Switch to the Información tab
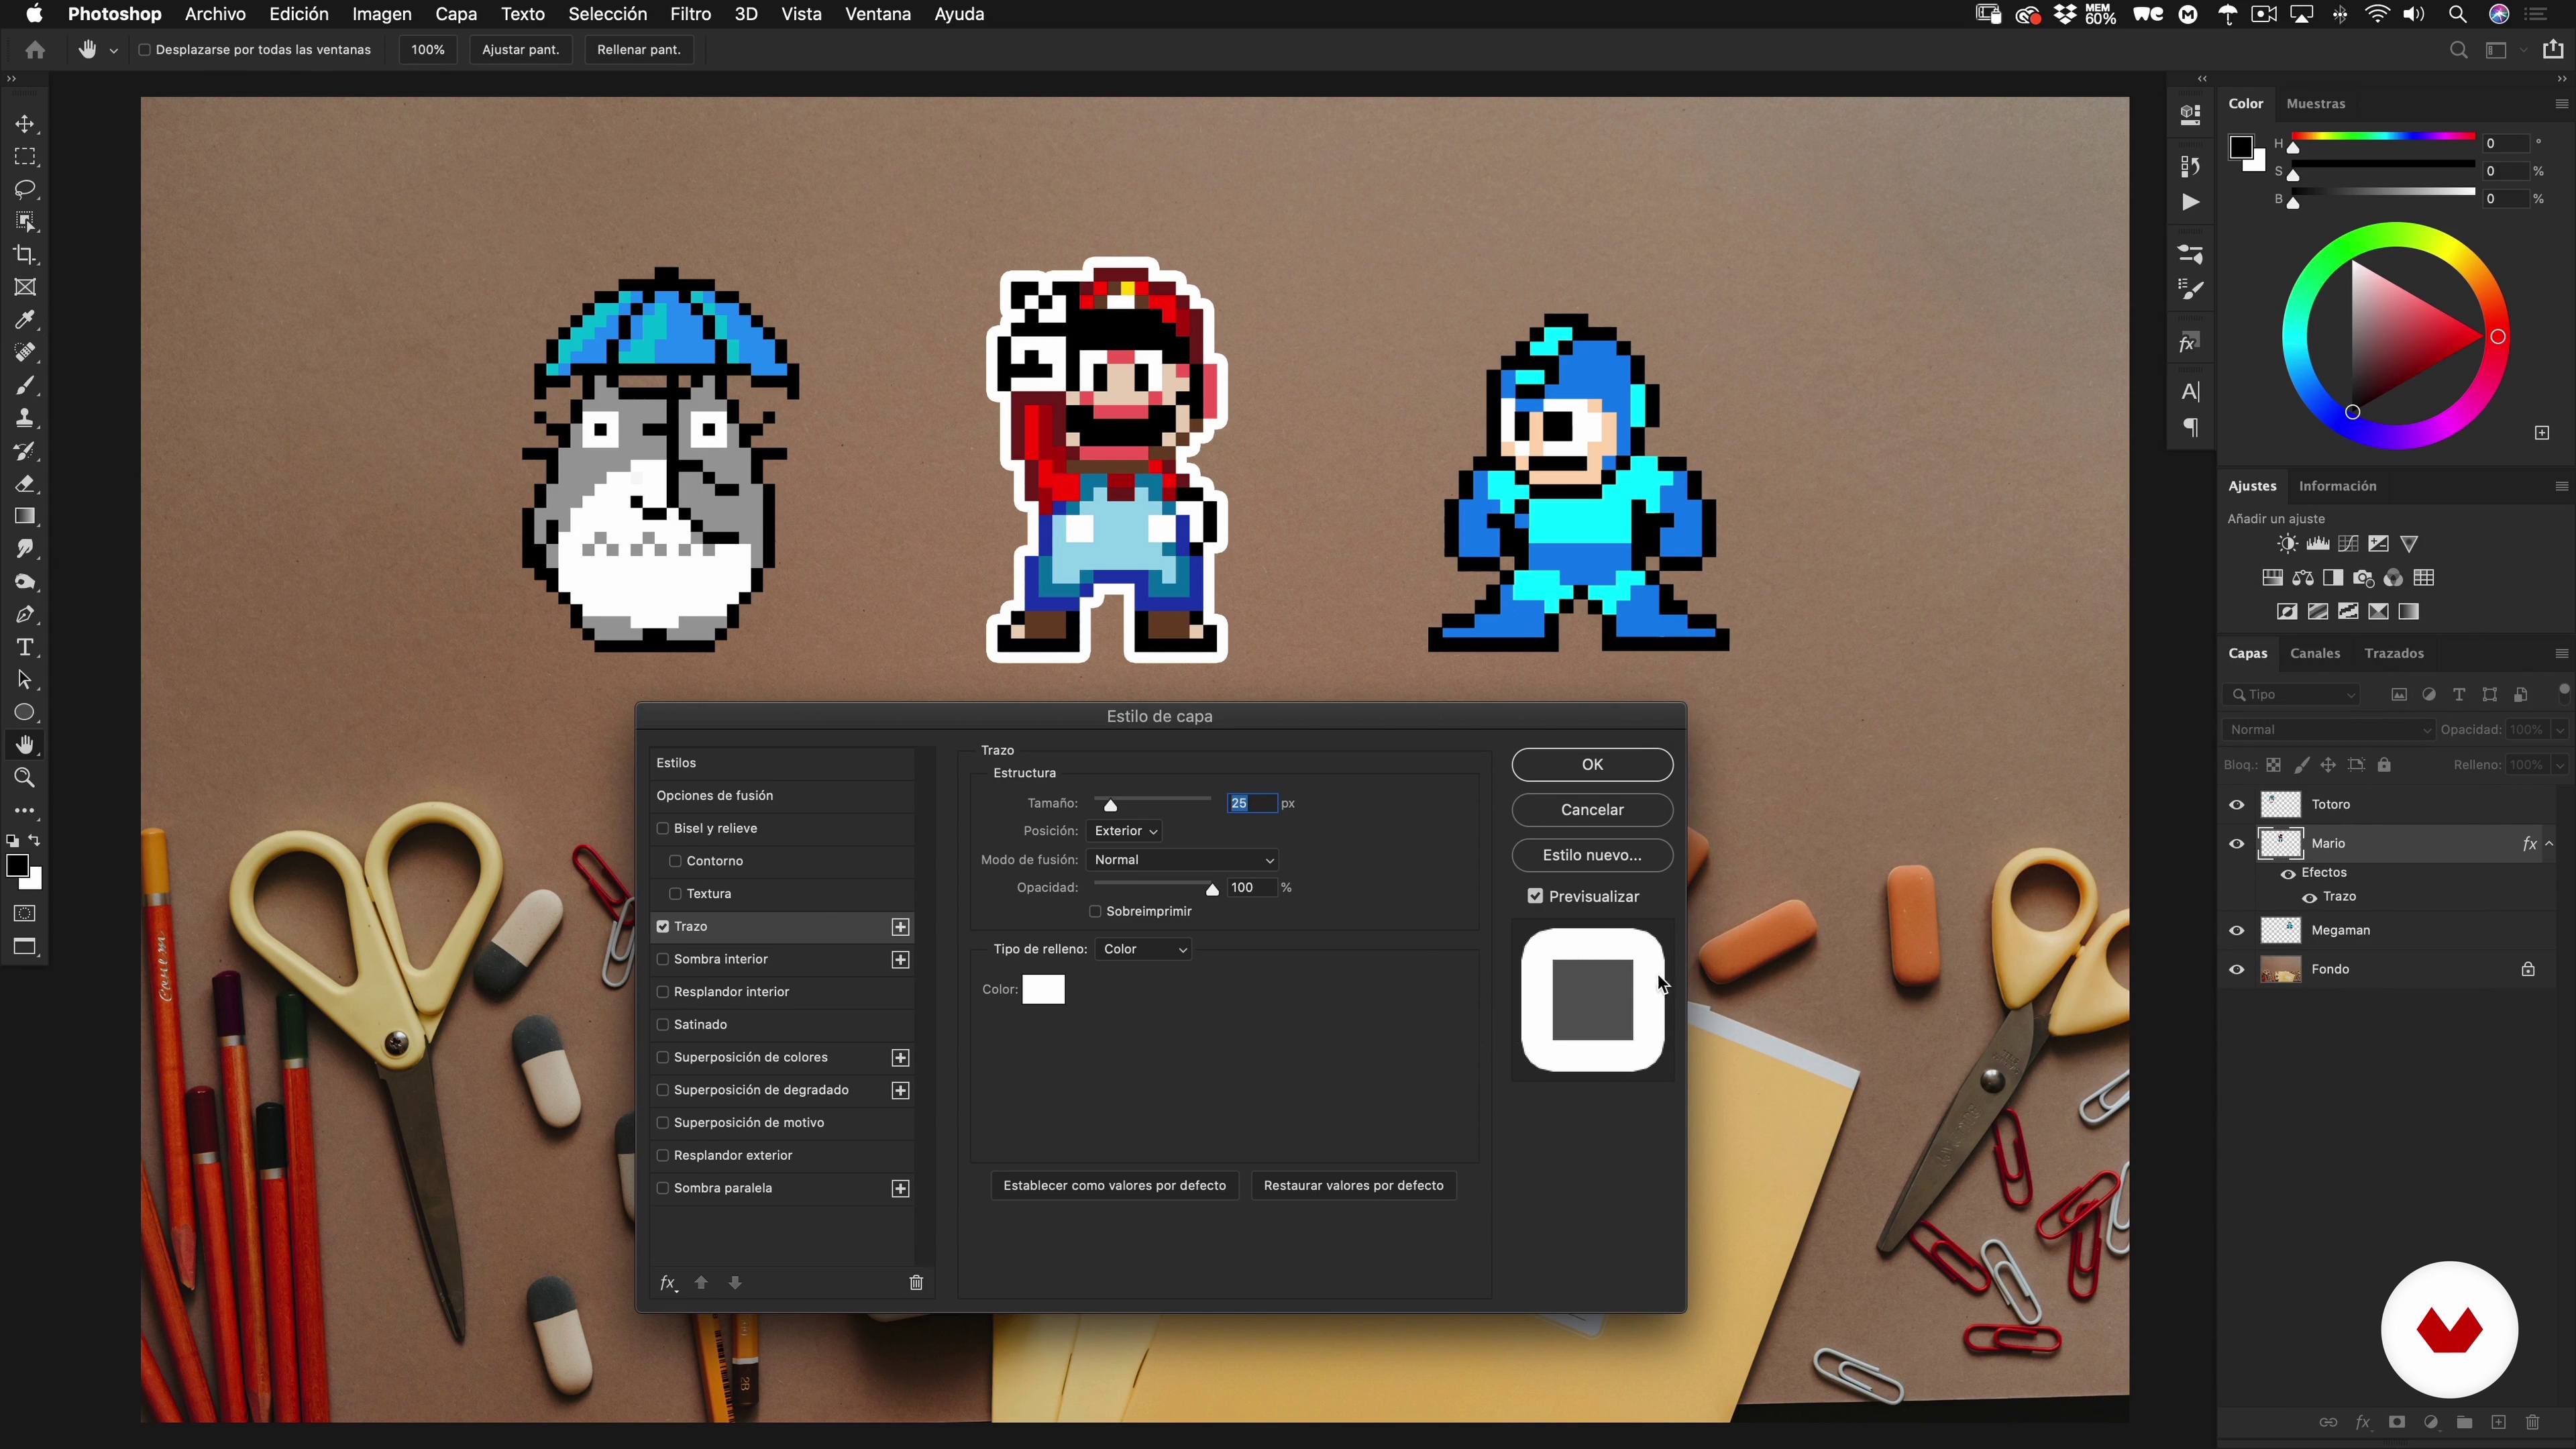Viewport: 2576px width, 1449px height. tap(2337, 486)
